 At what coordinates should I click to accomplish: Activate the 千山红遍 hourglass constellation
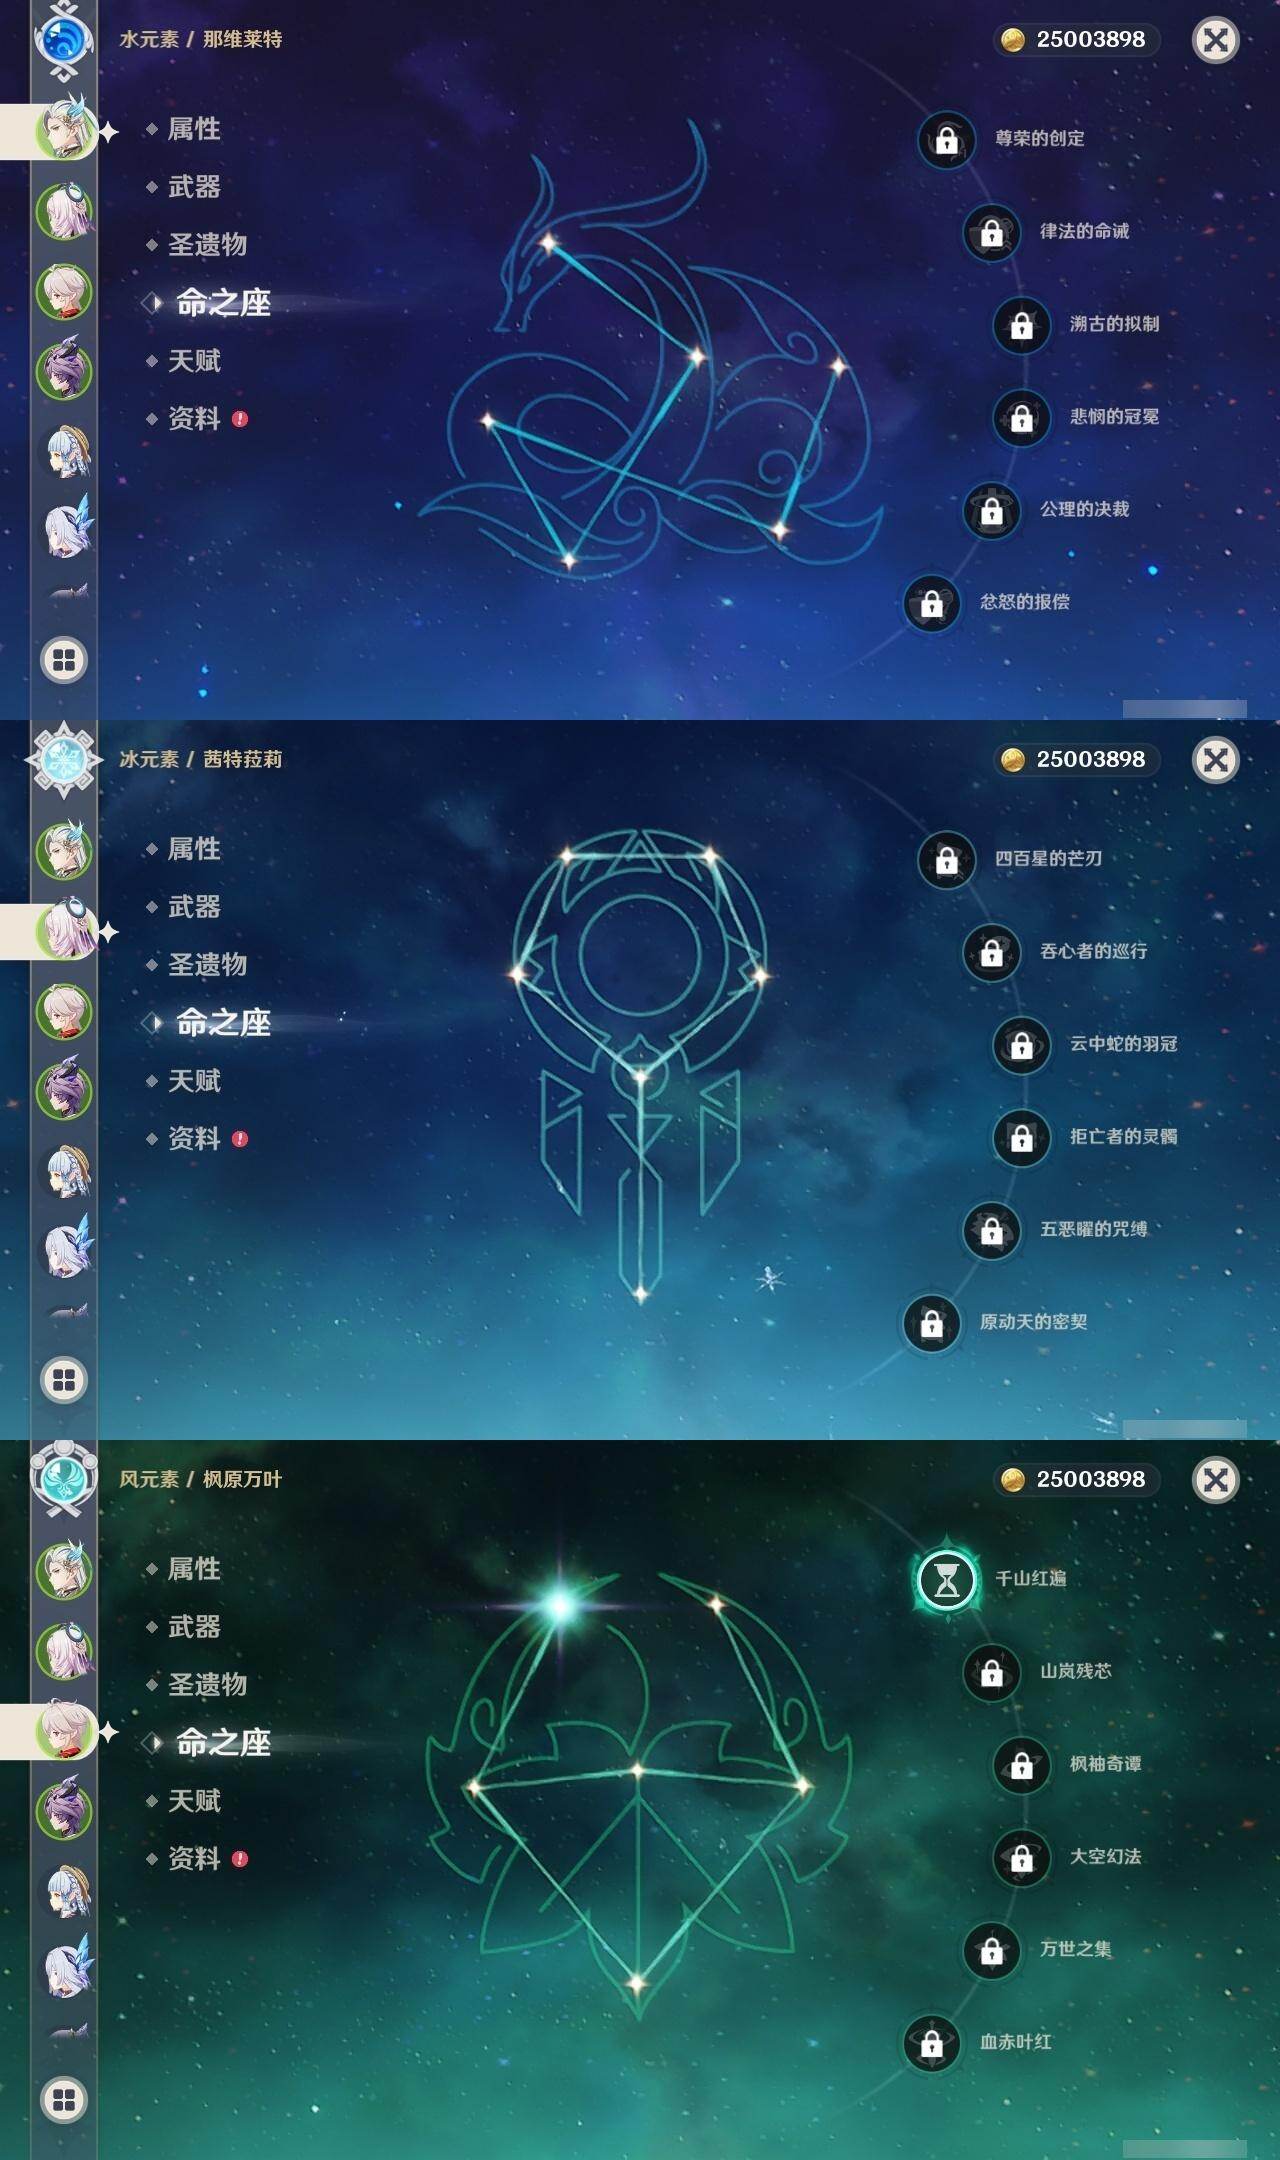(947, 1580)
